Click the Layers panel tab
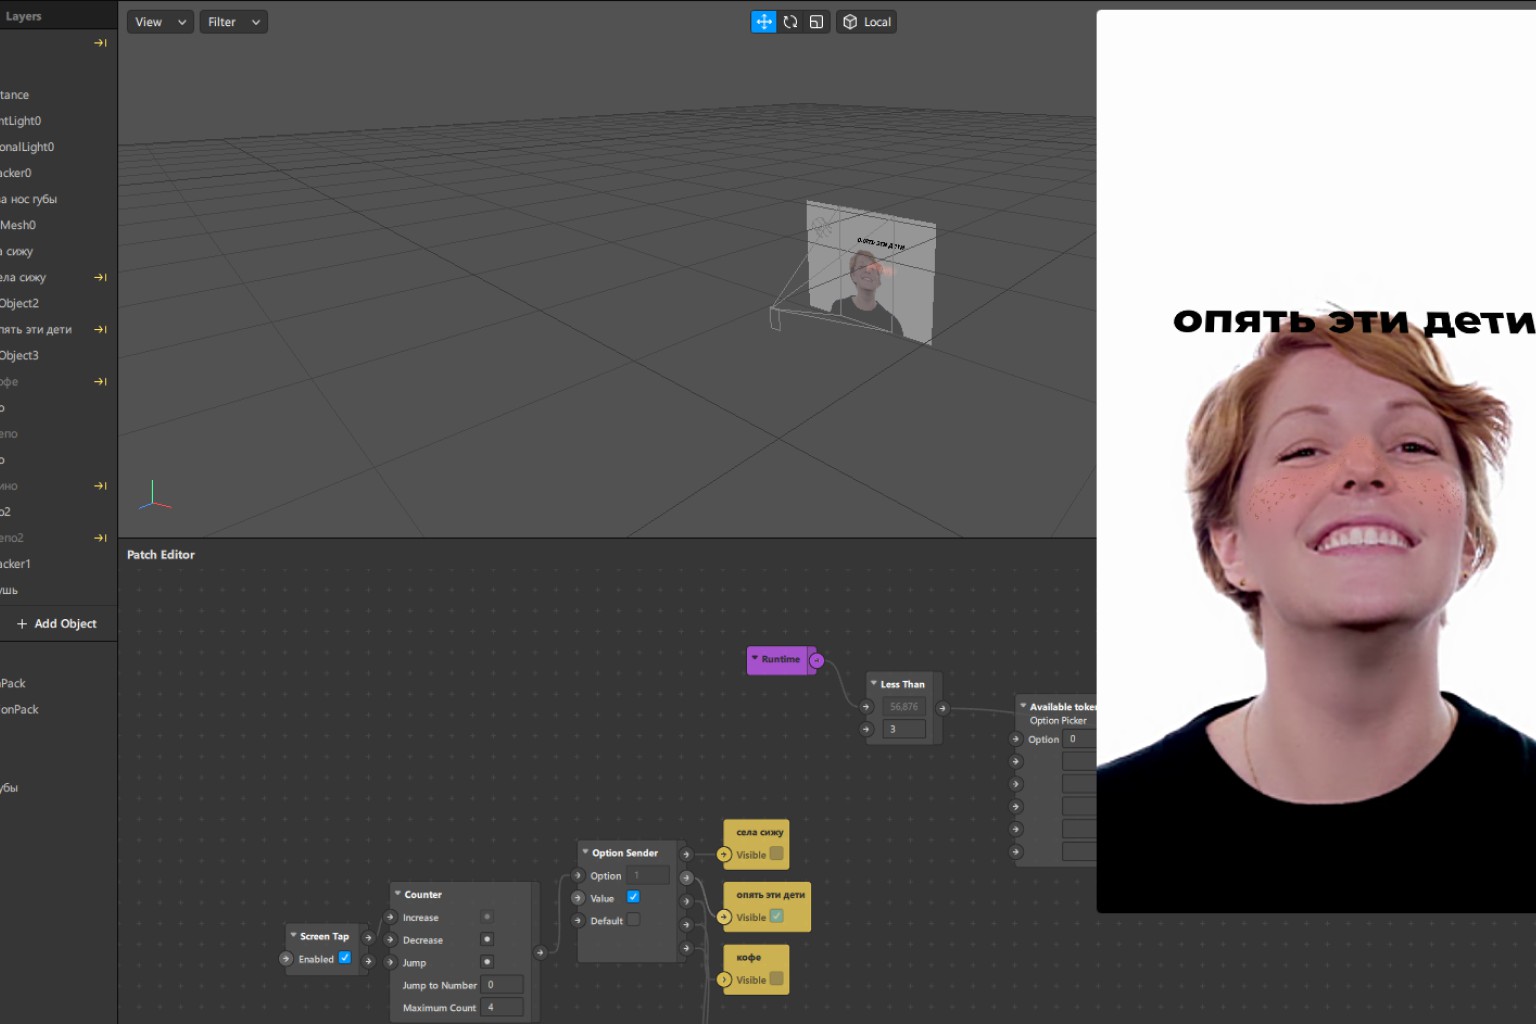The image size is (1536, 1024). pyautogui.click(x=24, y=16)
